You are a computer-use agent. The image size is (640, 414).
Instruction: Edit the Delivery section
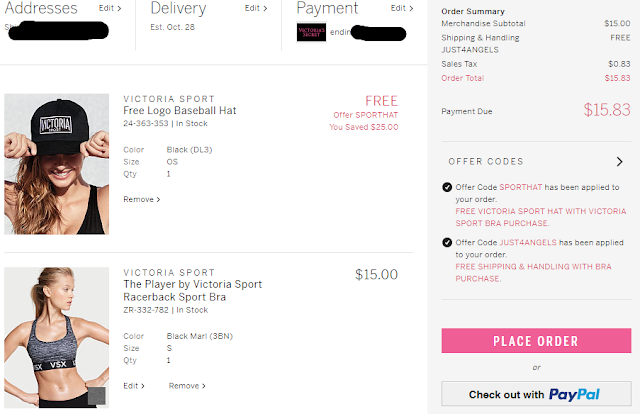click(x=256, y=8)
